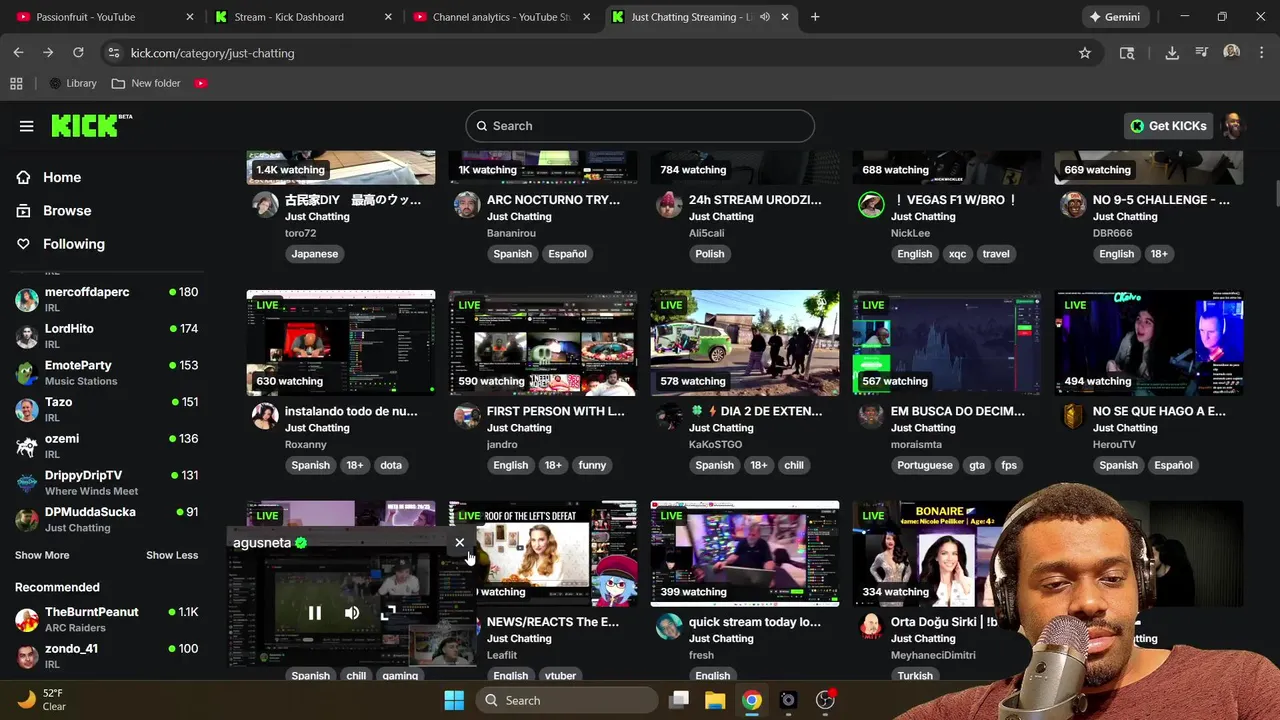Reload the page
The height and width of the screenshot is (720, 1280).
pyautogui.click(x=78, y=53)
